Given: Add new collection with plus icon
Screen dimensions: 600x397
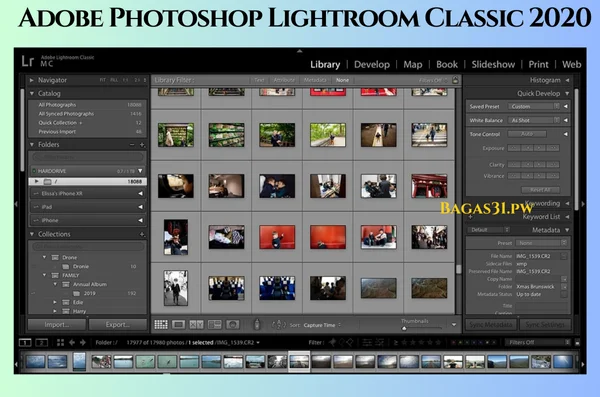Looking at the screenshot, I should (x=142, y=234).
